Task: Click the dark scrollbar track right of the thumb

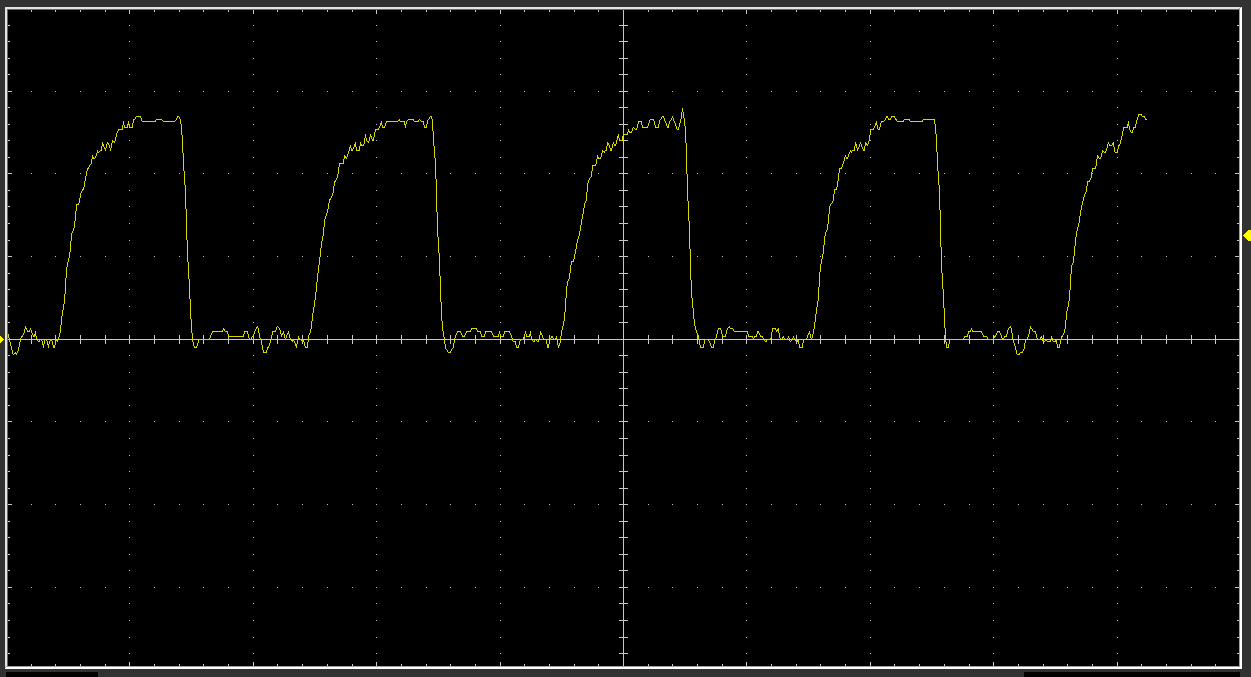Action: (x=1136, y=673)
